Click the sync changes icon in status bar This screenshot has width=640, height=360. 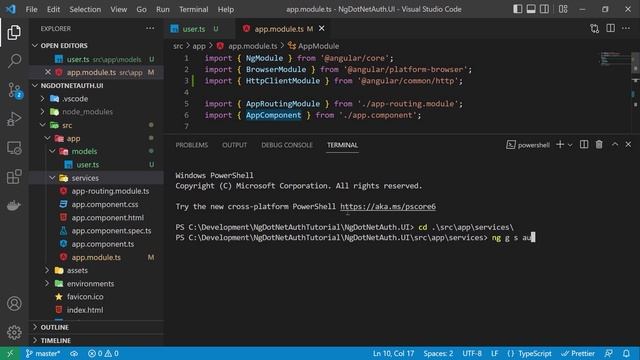coord(74,353)
